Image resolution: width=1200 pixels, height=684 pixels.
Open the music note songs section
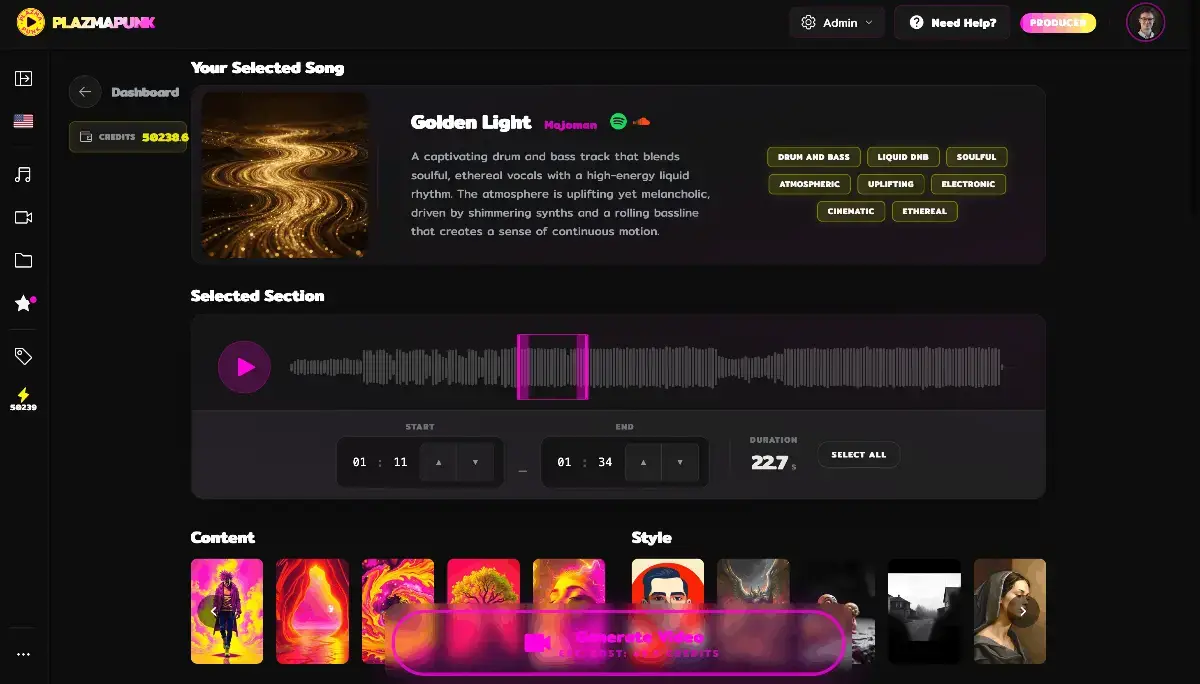(x=23, y=174)
